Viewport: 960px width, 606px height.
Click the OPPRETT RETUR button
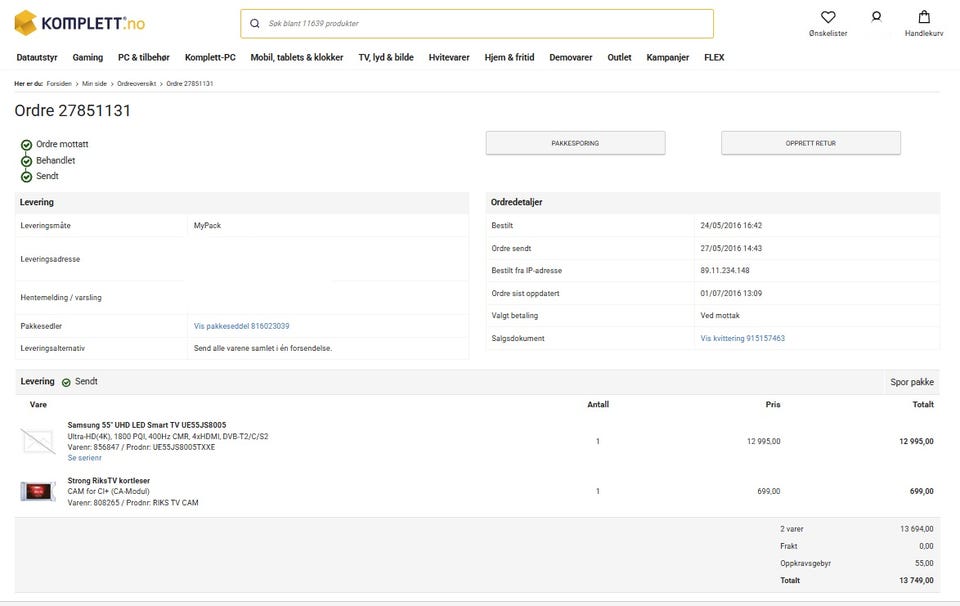point(811,143)
